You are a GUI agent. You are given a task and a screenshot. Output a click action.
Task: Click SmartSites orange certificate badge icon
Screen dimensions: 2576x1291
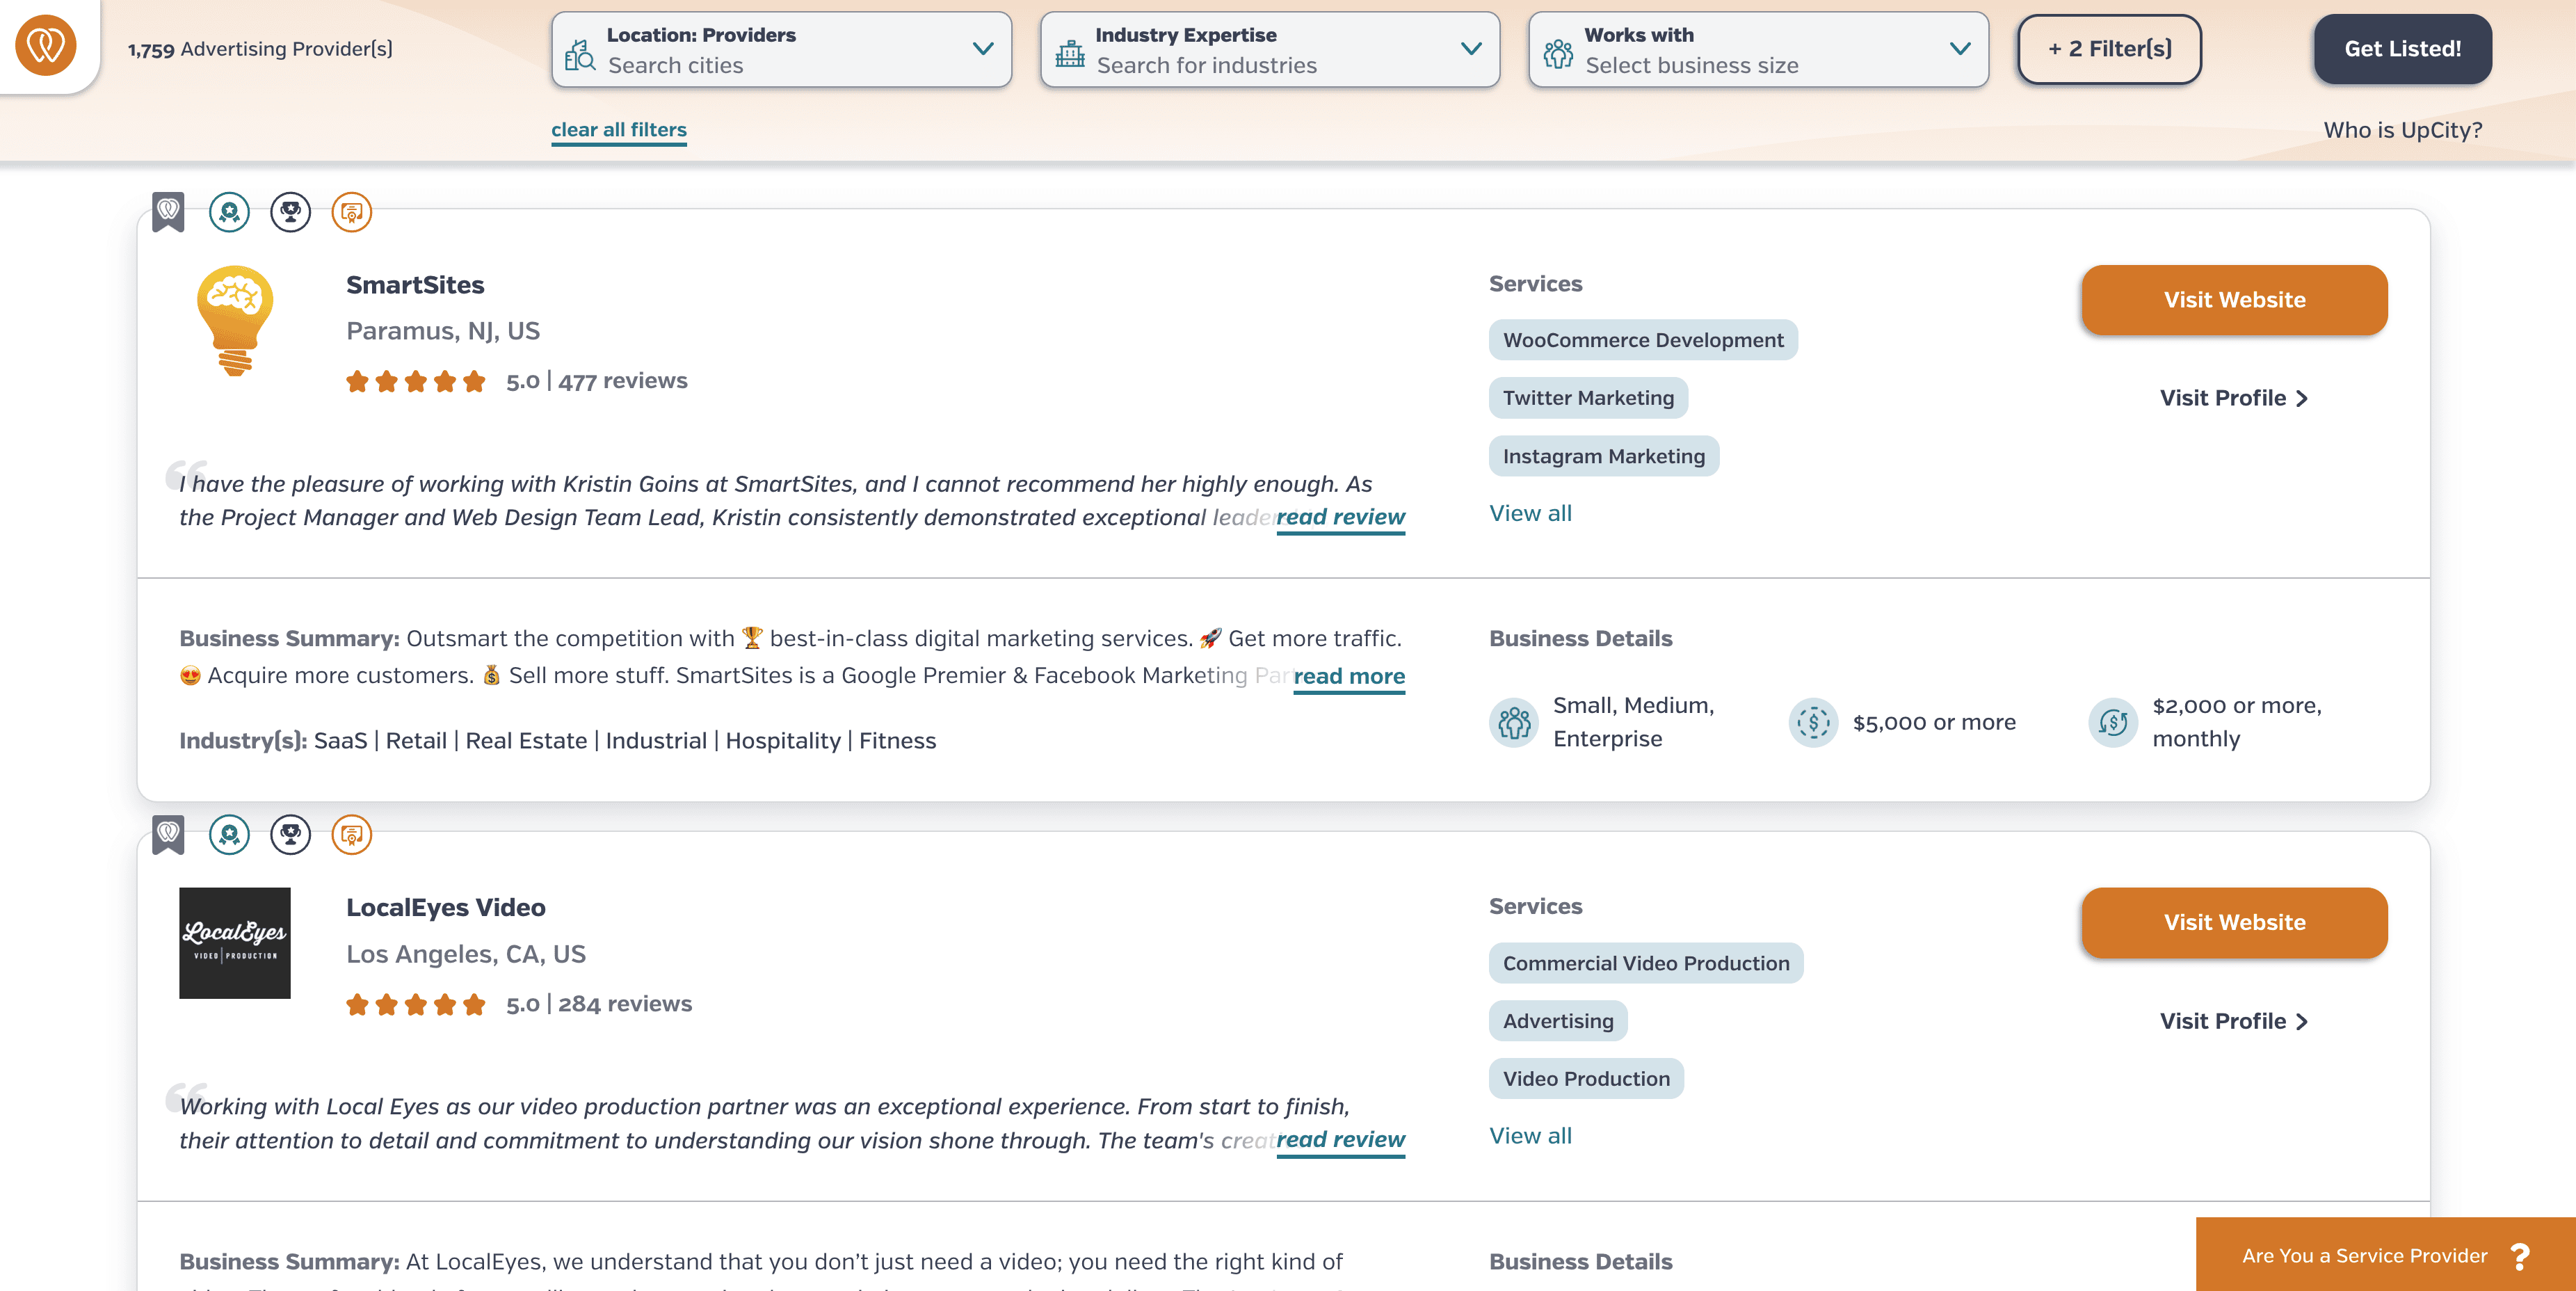[x=351, y=212]
